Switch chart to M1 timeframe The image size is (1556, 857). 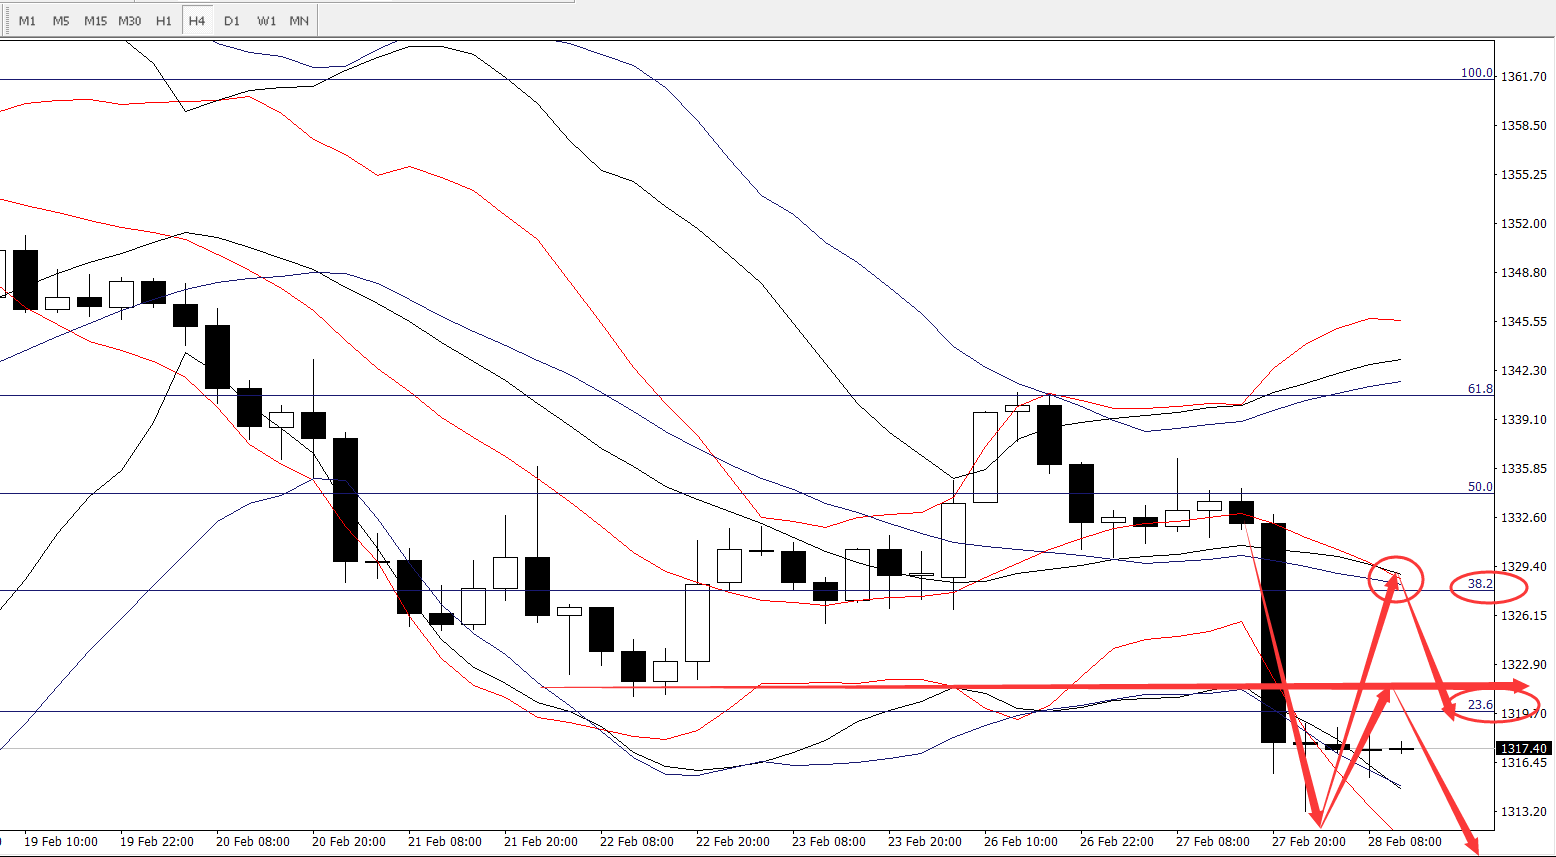[27, 21]
